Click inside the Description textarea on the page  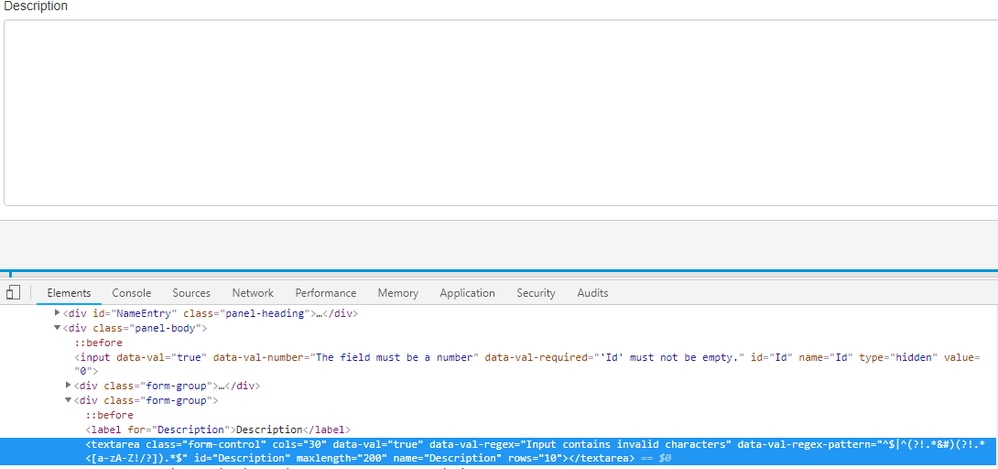[x=500, y=110]
